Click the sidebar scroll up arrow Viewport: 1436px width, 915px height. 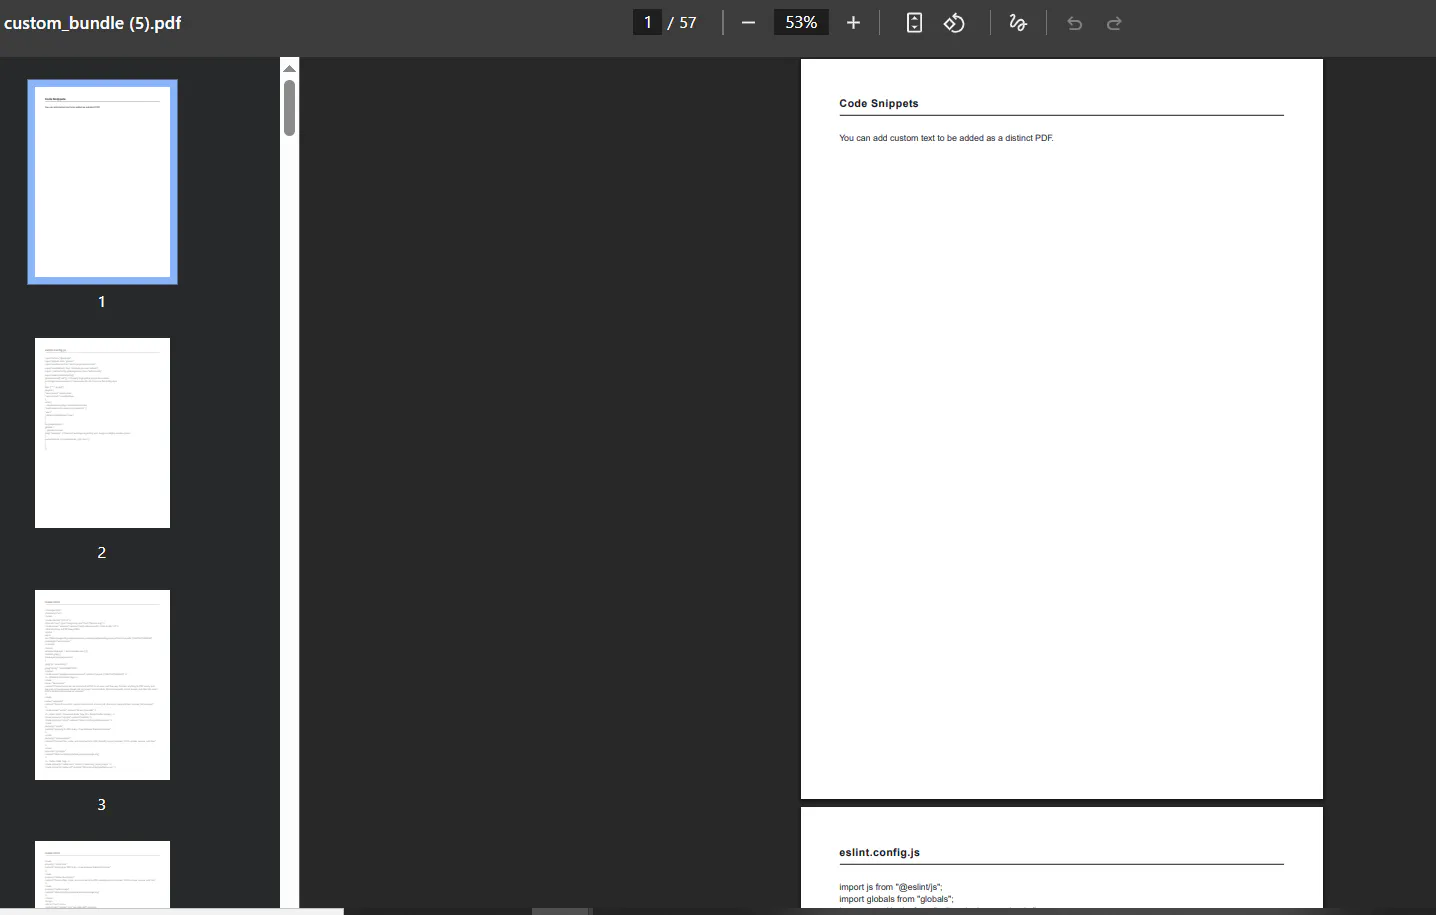(289, 68)
